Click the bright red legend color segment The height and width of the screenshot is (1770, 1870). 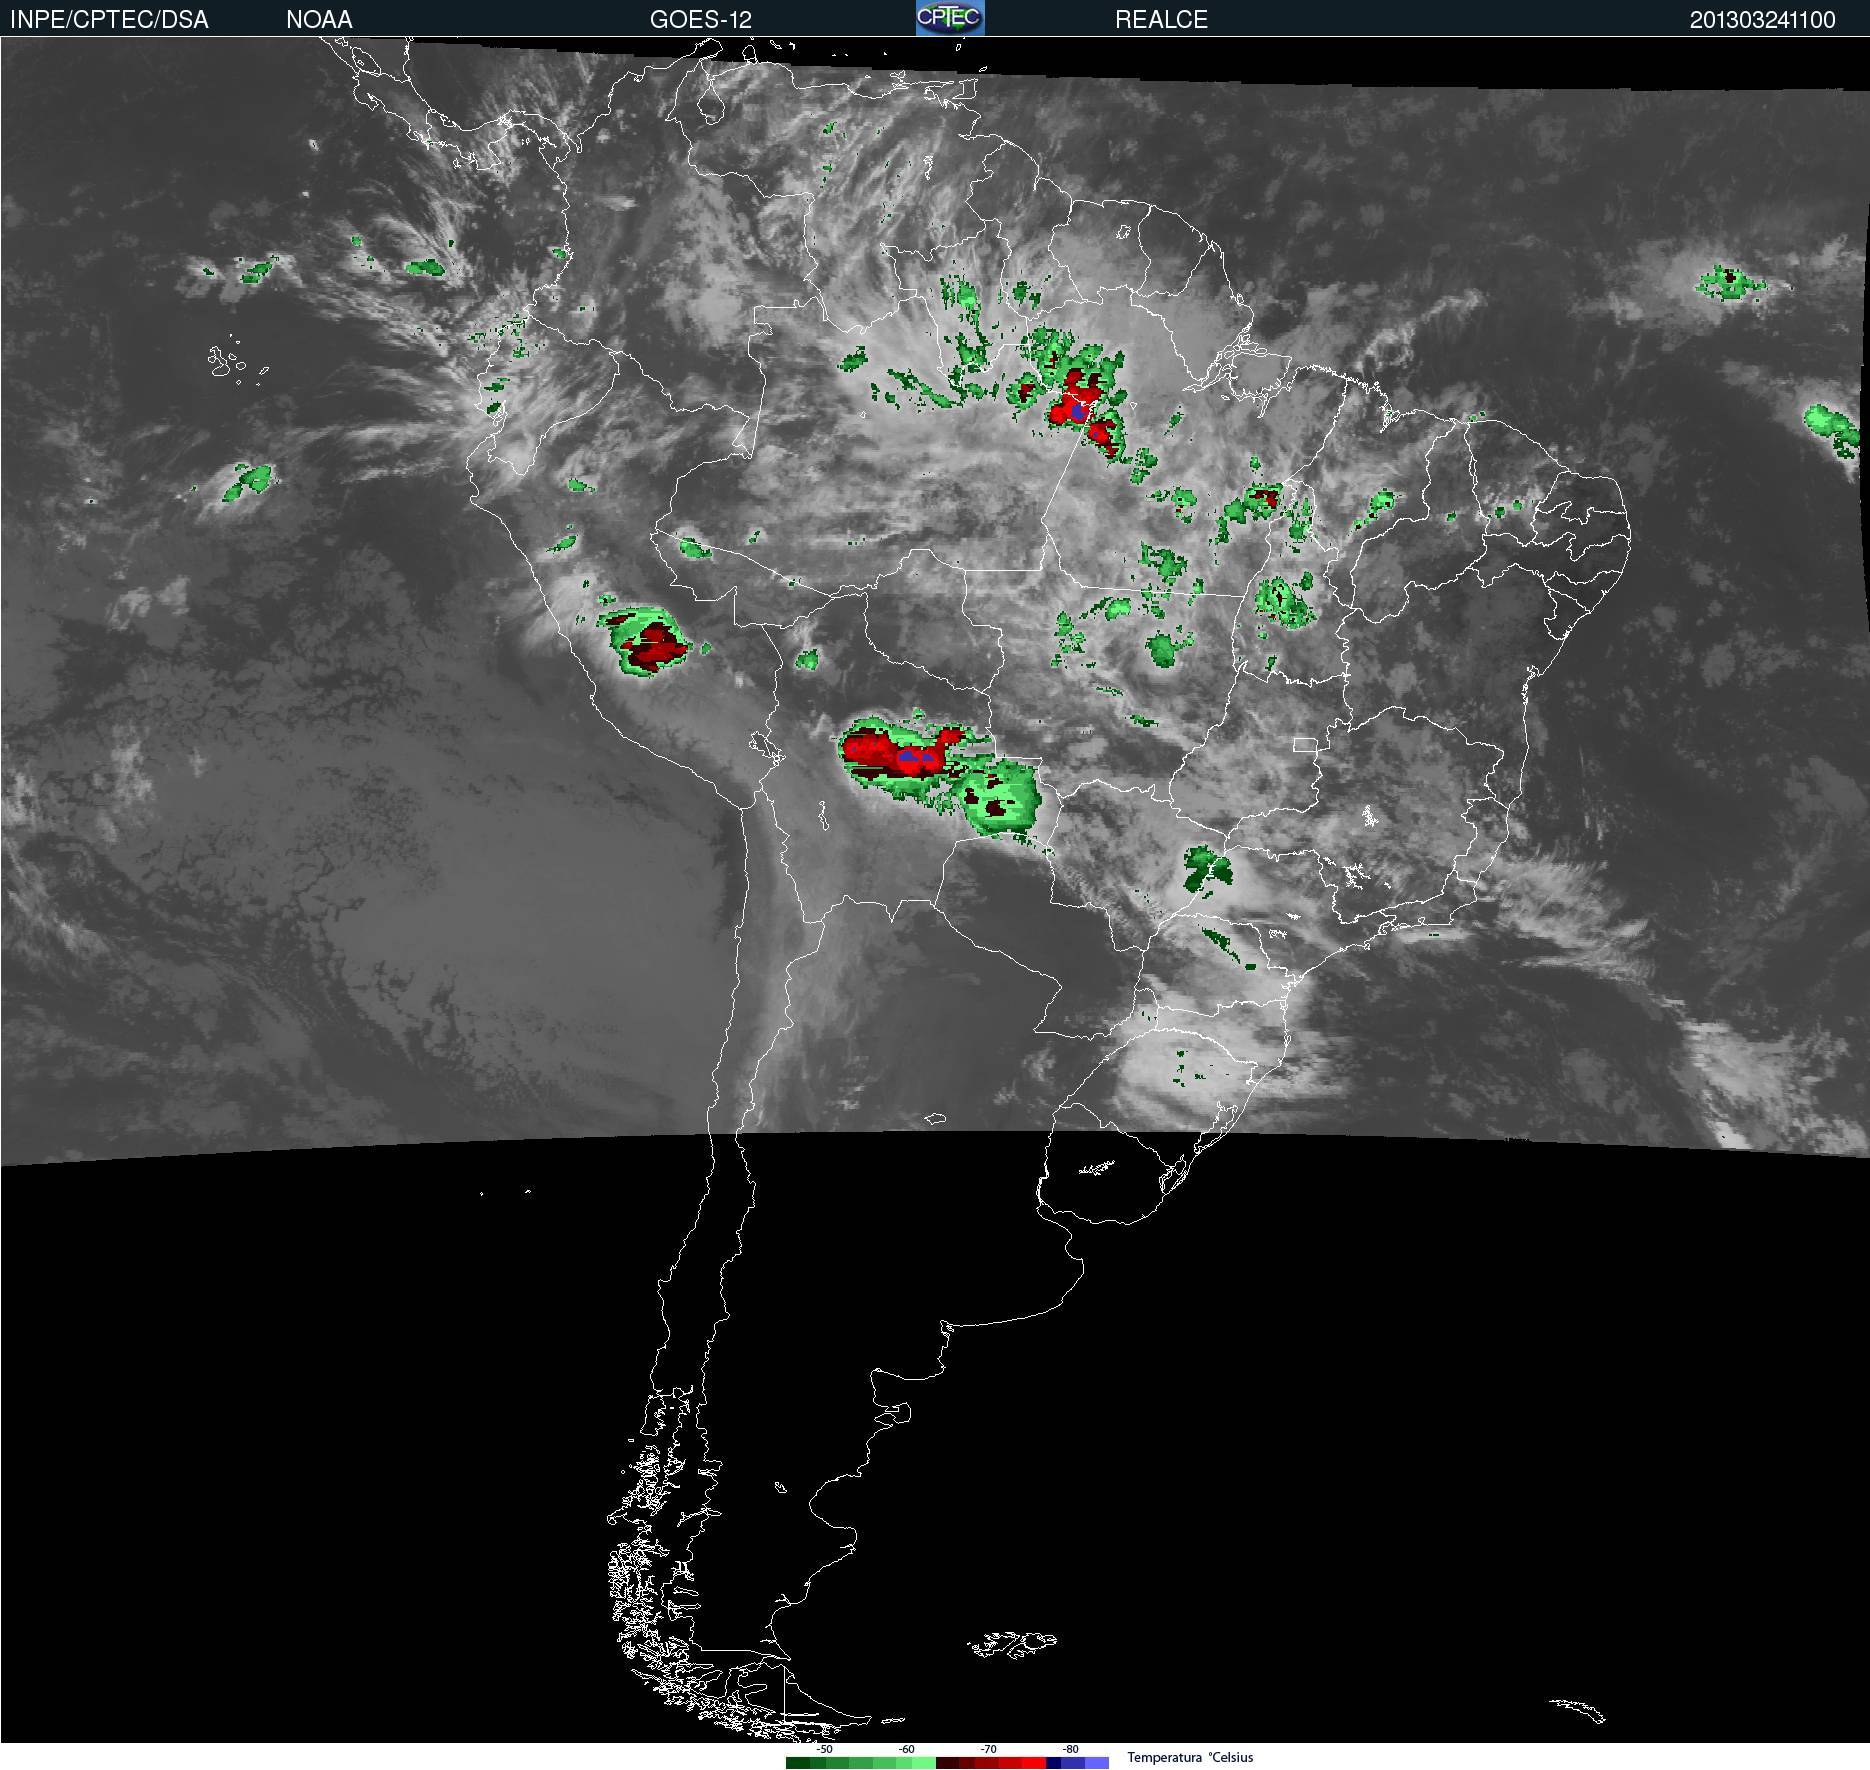coord(1034,1763)
